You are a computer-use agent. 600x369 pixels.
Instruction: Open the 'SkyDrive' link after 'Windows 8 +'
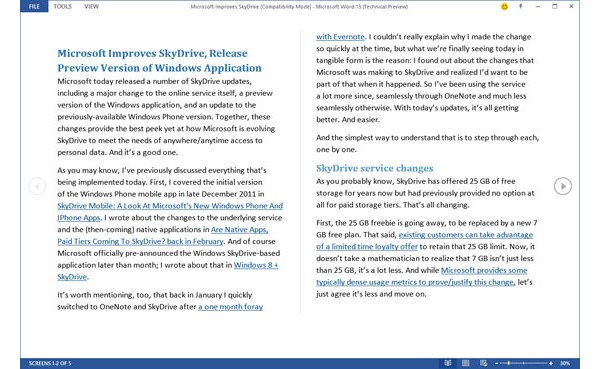pos(72,277)
